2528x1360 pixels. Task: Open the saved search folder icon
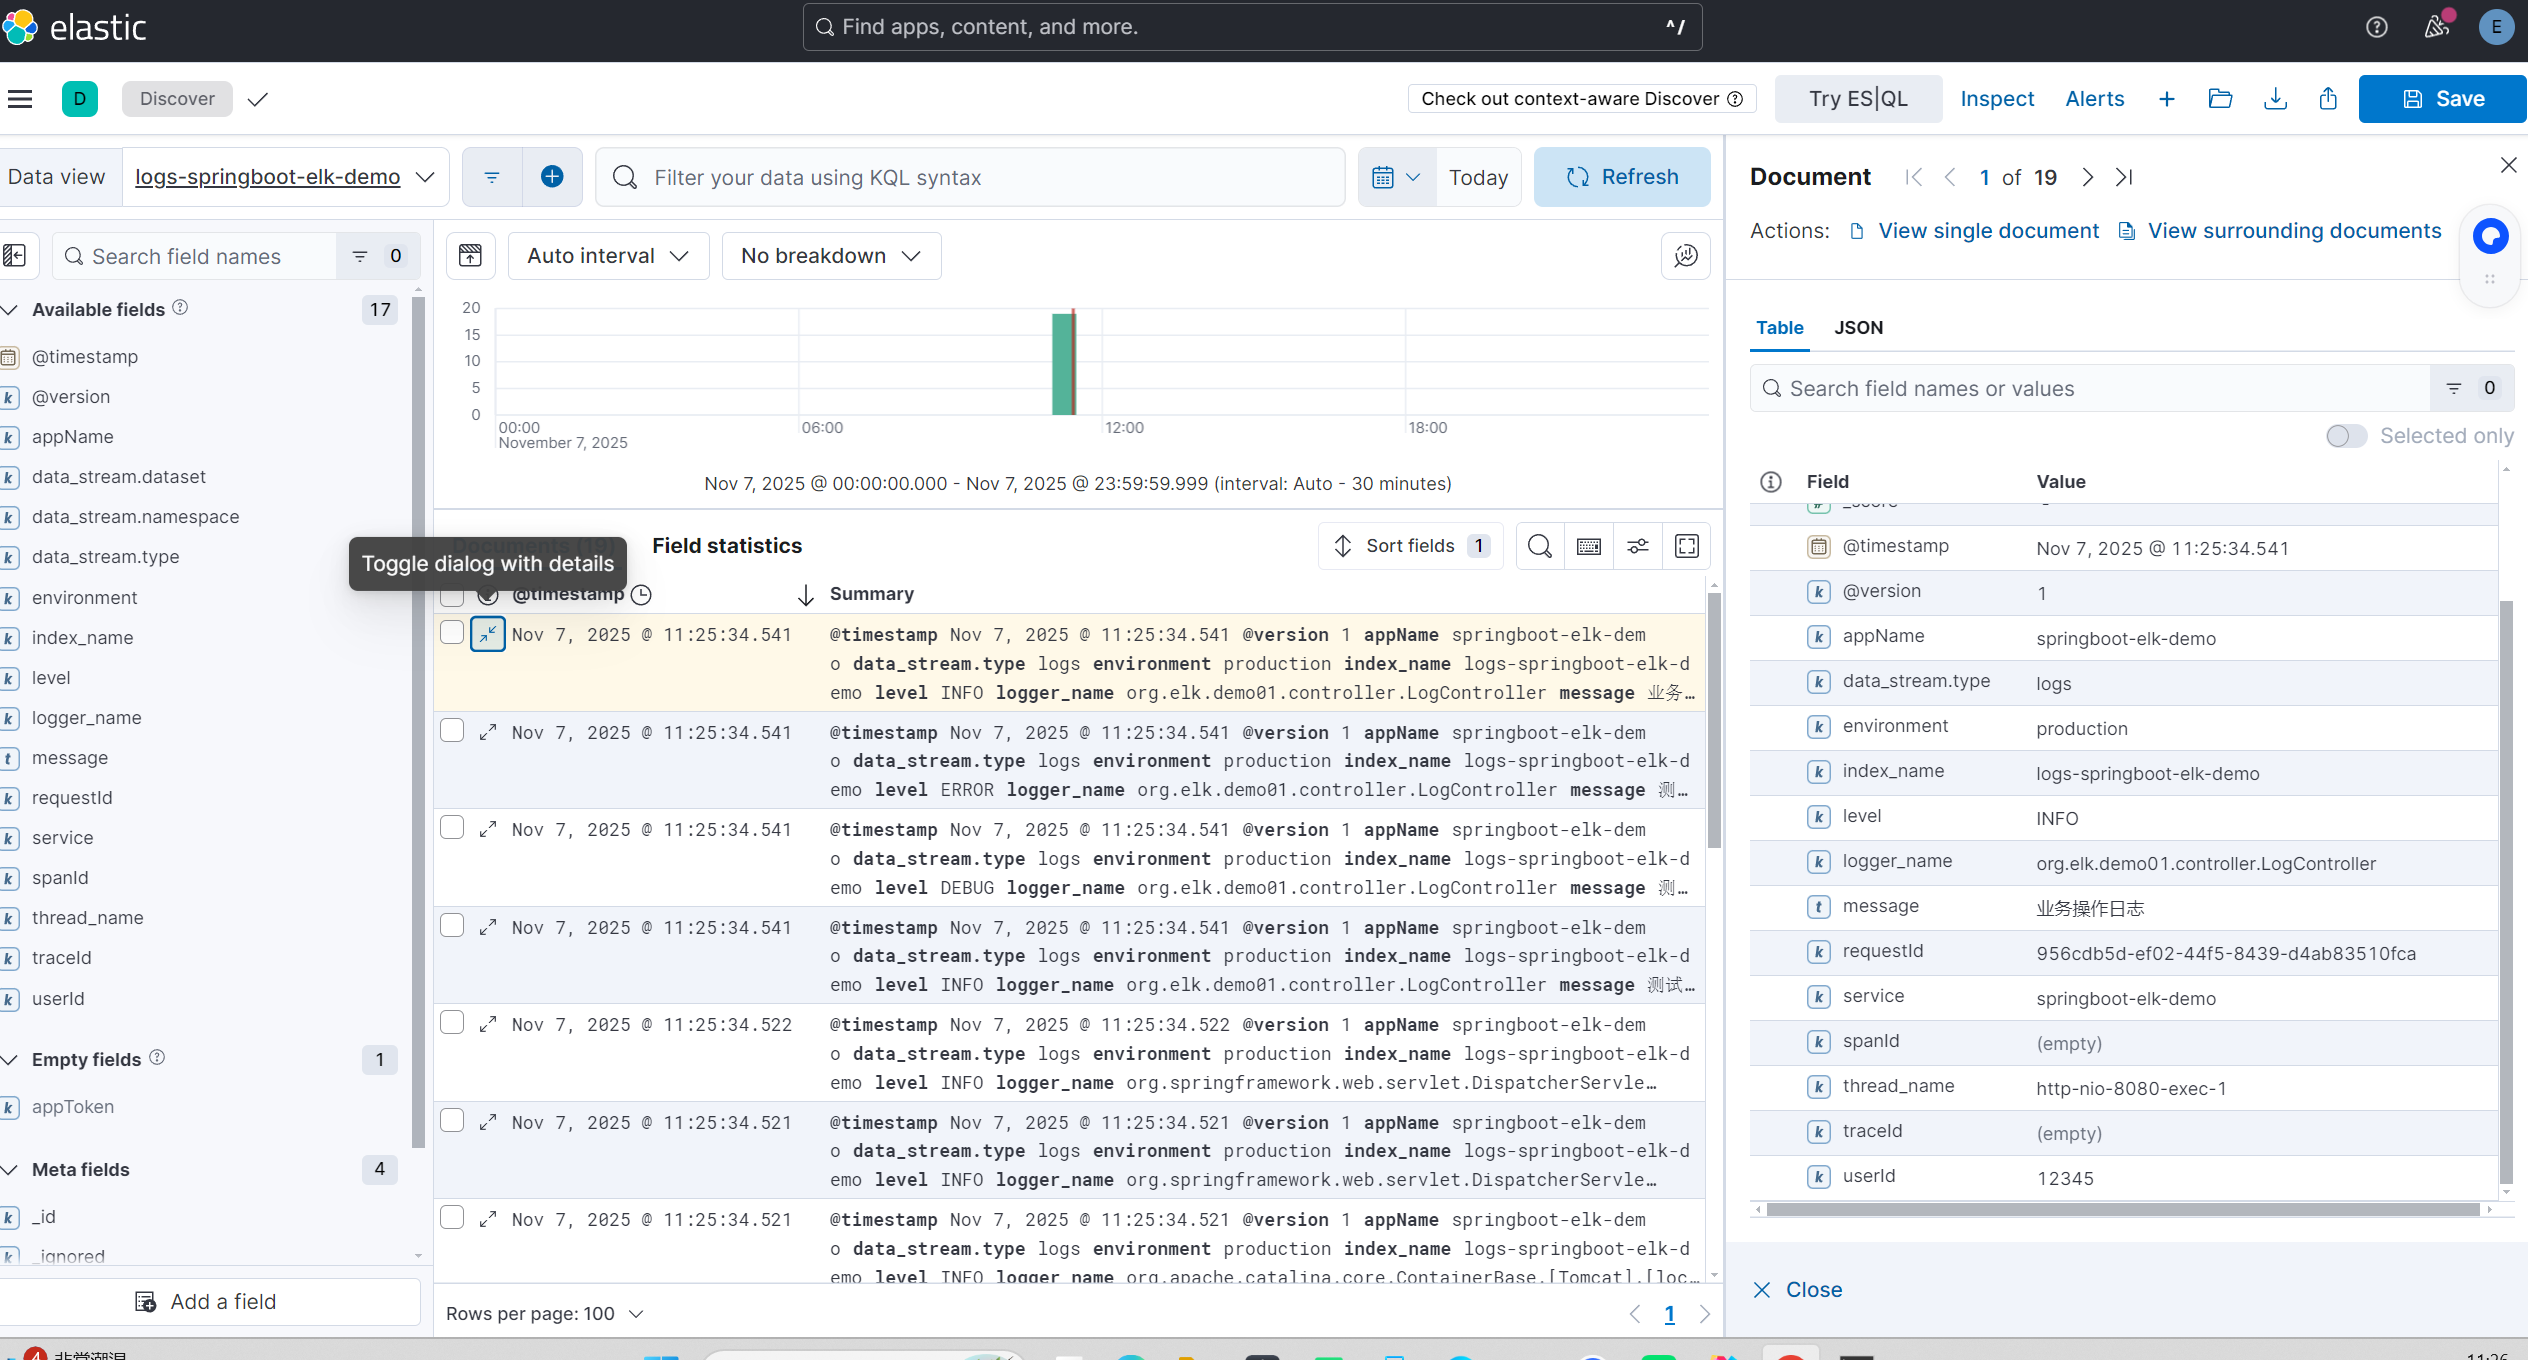click(x=2220, y=98)
